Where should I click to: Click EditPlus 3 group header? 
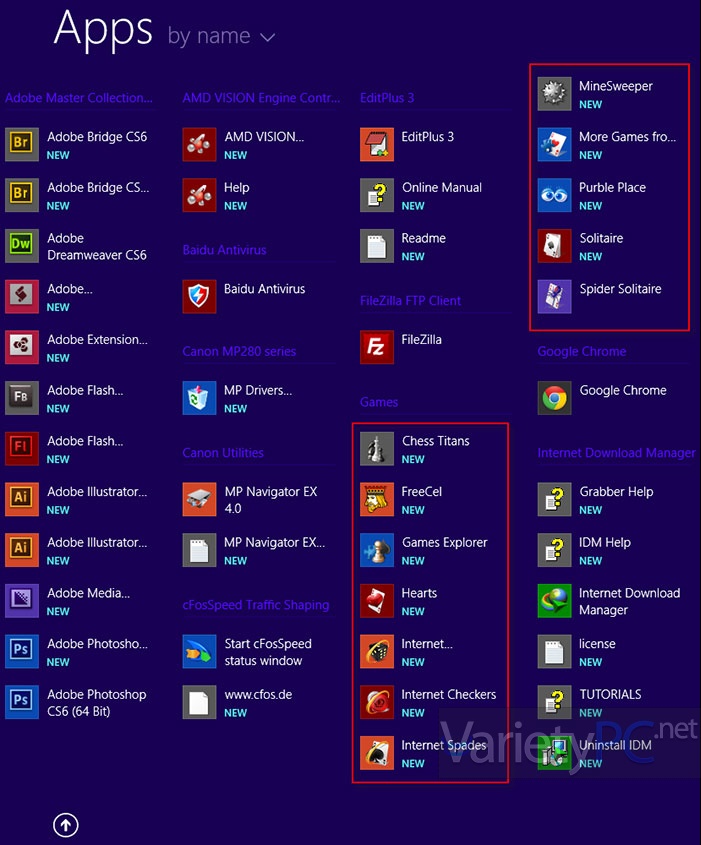click(387, 98)
